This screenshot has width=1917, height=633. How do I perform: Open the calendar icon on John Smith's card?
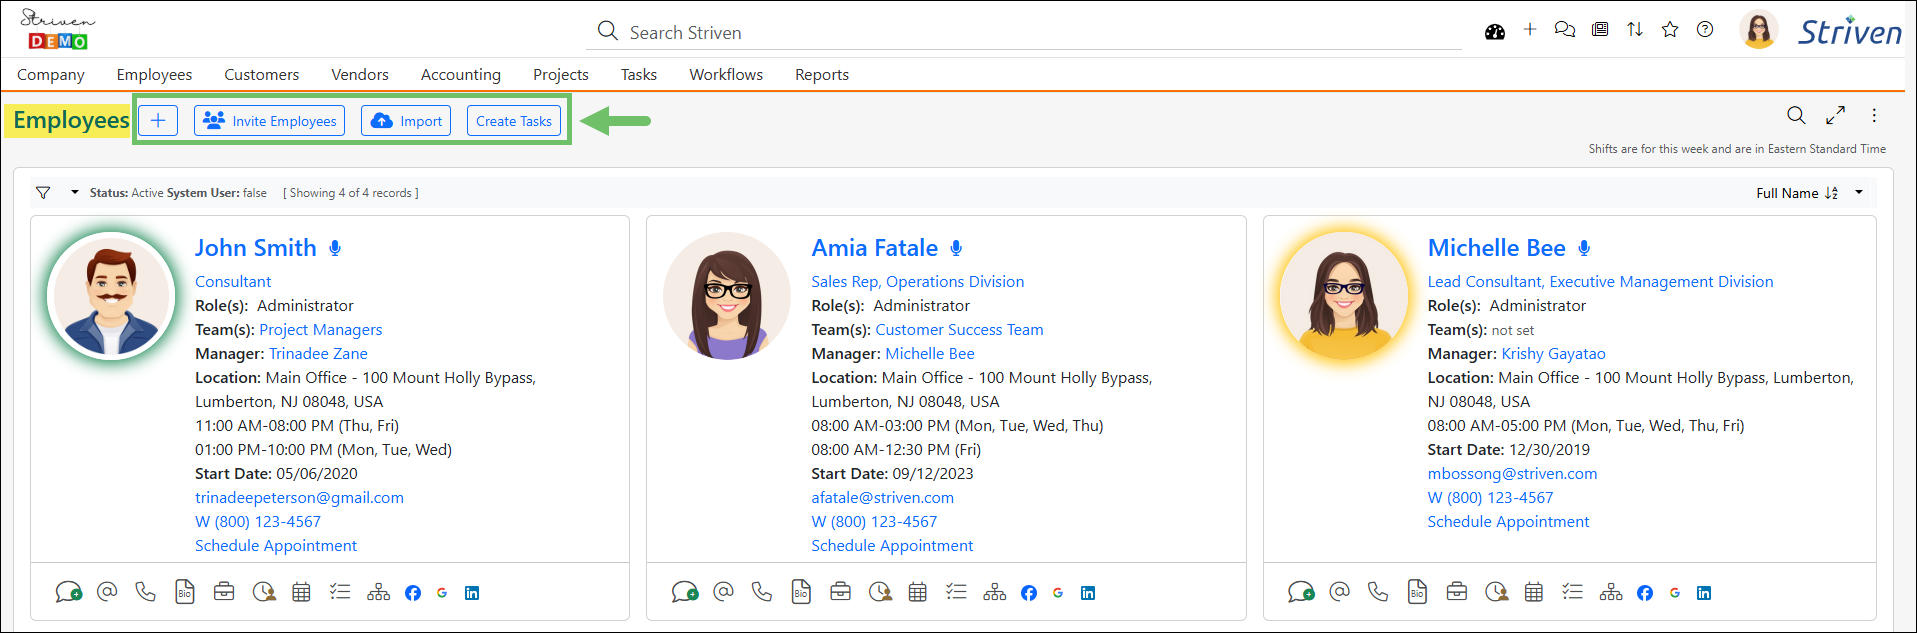tap(301, 592)
